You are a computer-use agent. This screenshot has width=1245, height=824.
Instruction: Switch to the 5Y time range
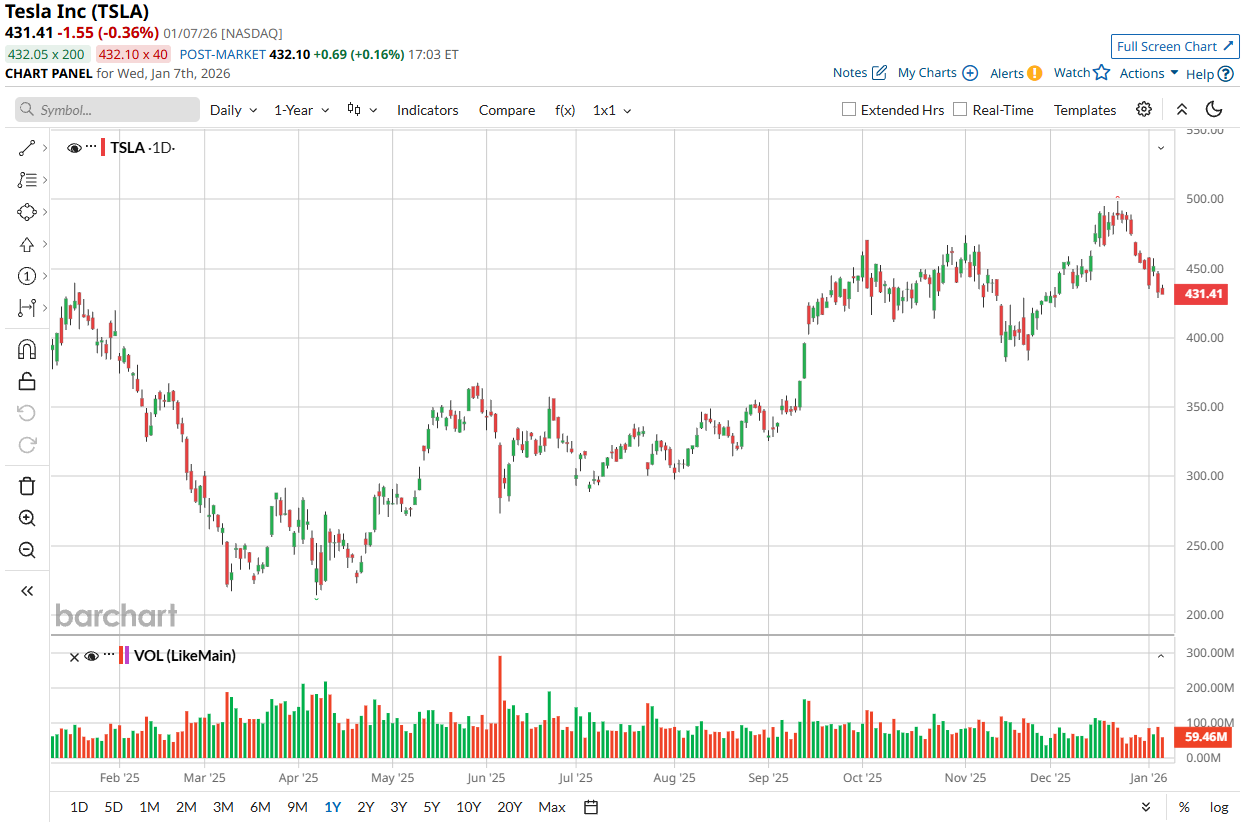(x=431, y=807)
